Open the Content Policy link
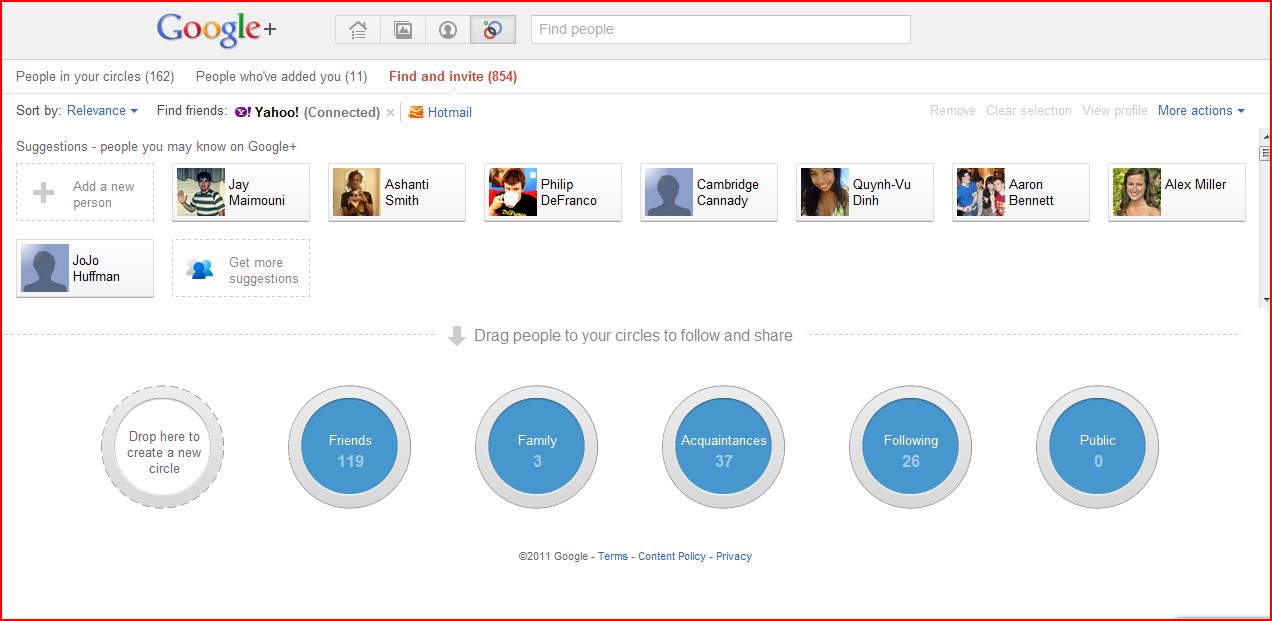The width and height of the screenshot is (1272, 621). 672,556
